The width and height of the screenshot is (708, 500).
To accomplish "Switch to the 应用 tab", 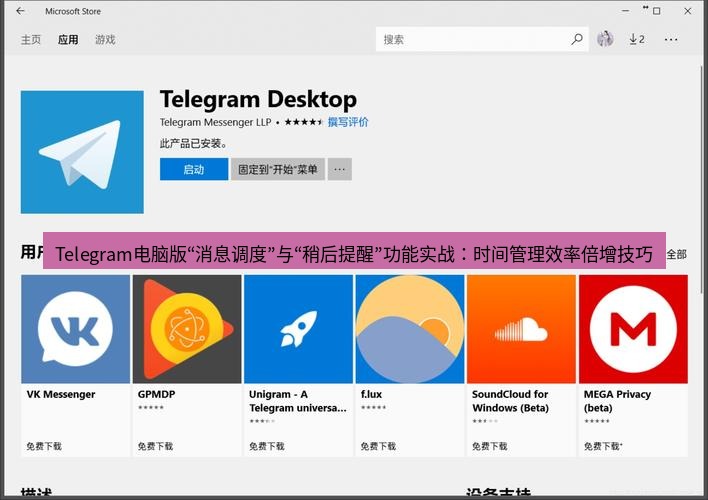I will 68,40.
